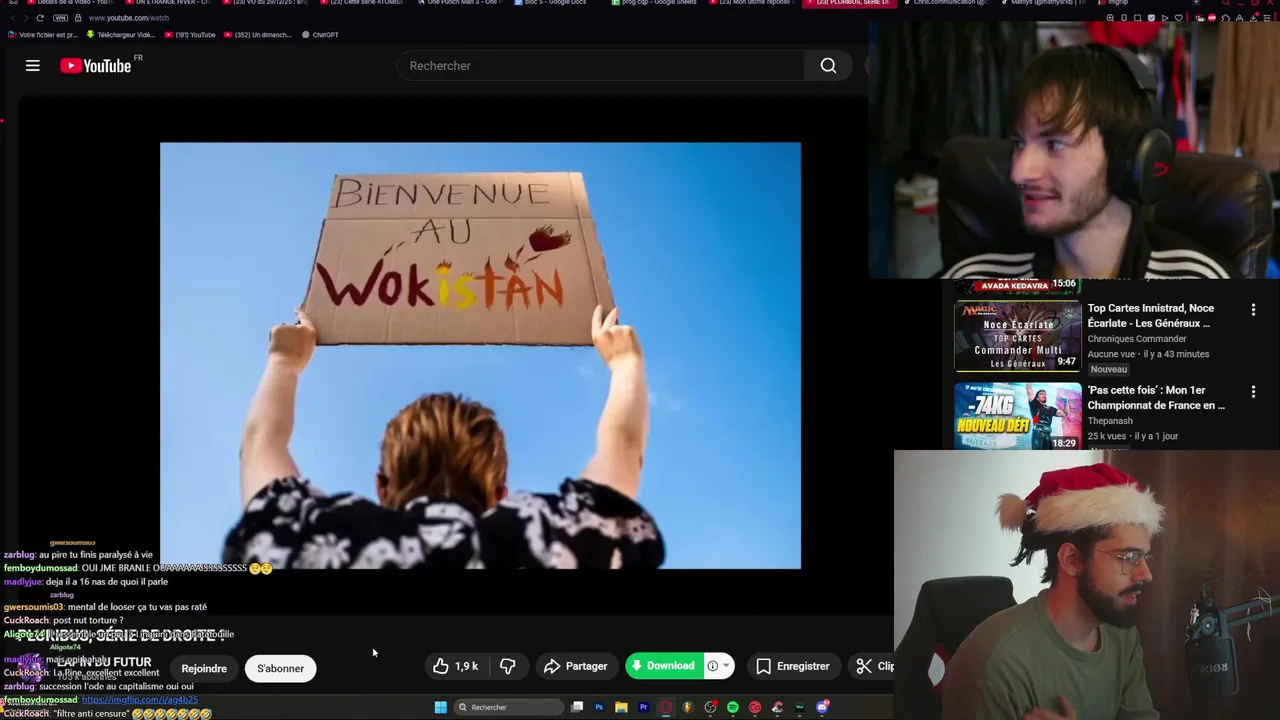Open a new browser tab with plus button
The image size is (1280, 720).
[1196, 3]
